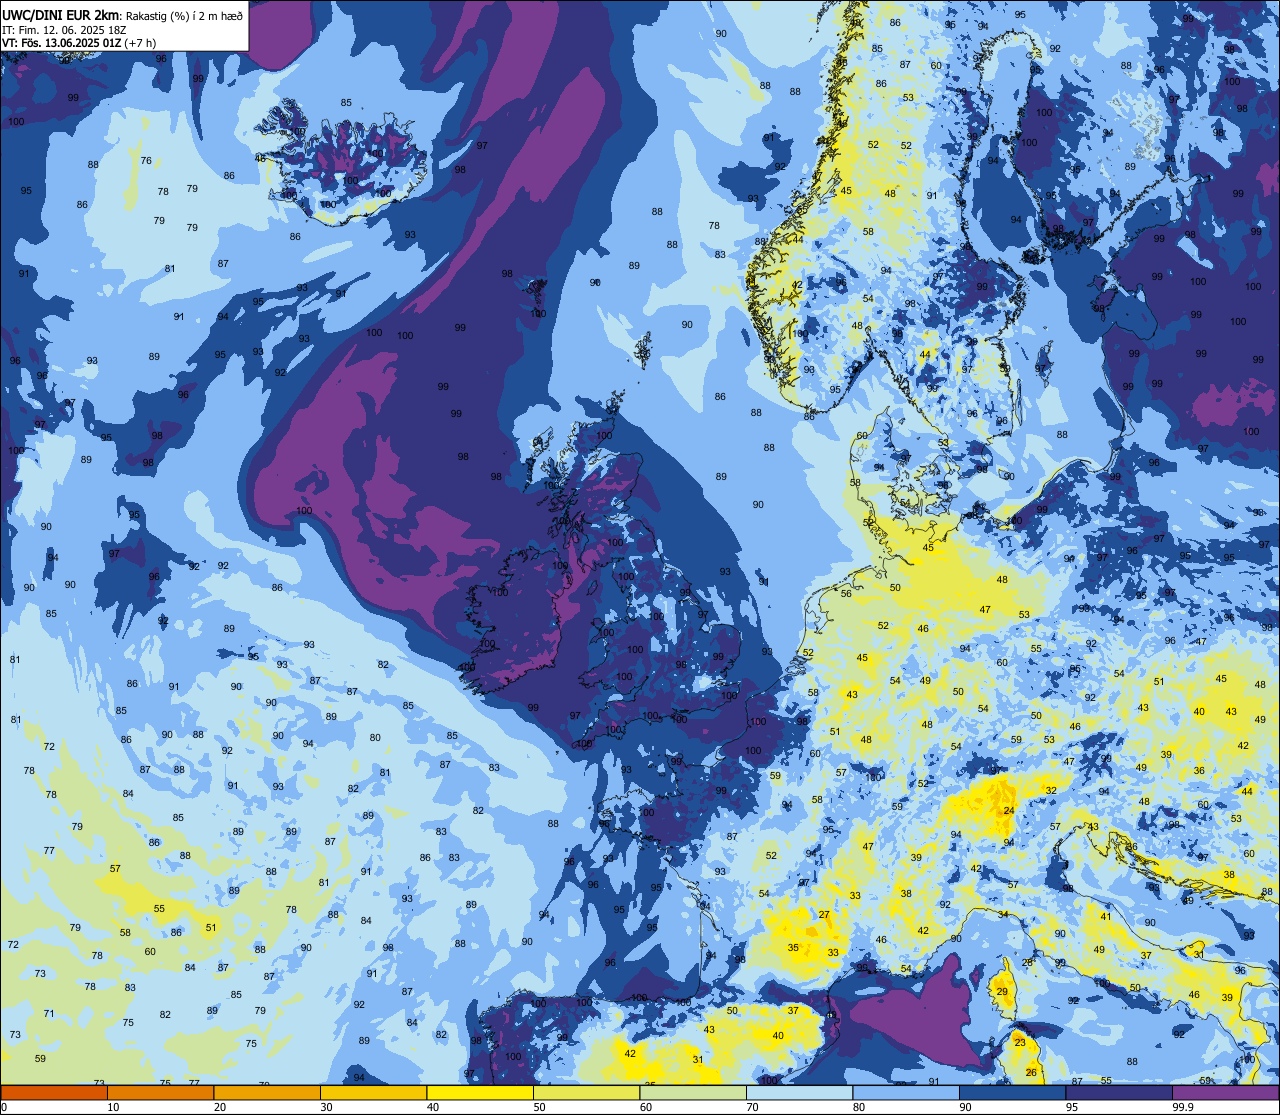This screenshot has height=1115, width=1280.
Task: Click the 90–95% dark blue legend swatch
Action: (1012, 1092)
